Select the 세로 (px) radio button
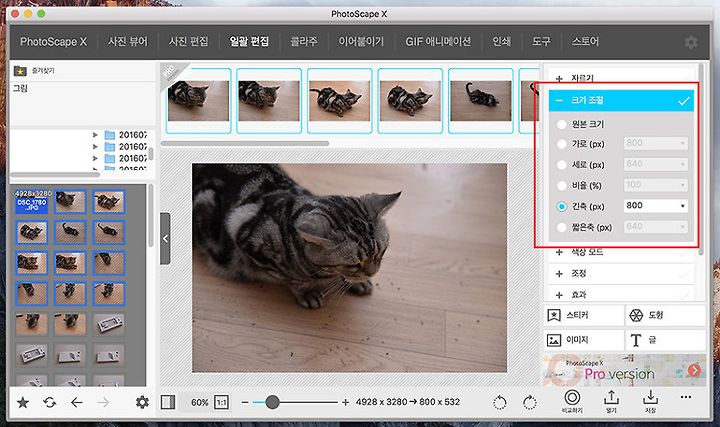This screenshot has width=720, height=427. click(562, 165)
